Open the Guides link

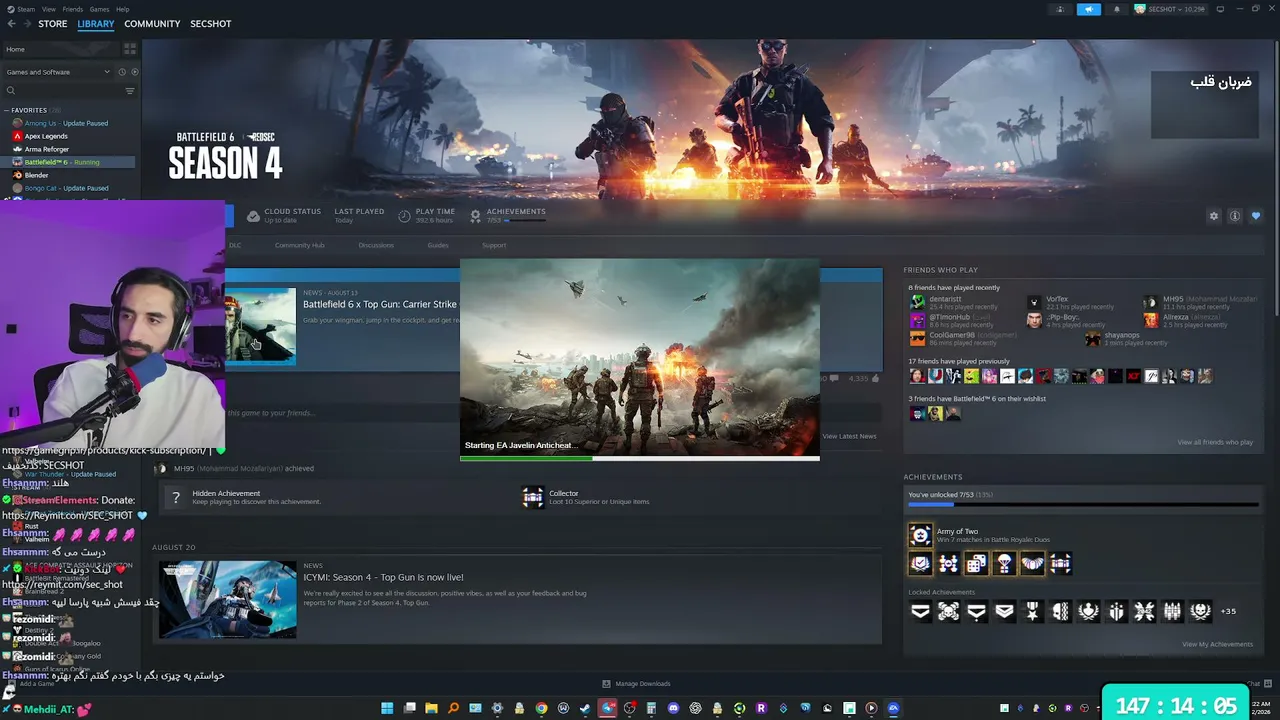[x=438, y=245]
